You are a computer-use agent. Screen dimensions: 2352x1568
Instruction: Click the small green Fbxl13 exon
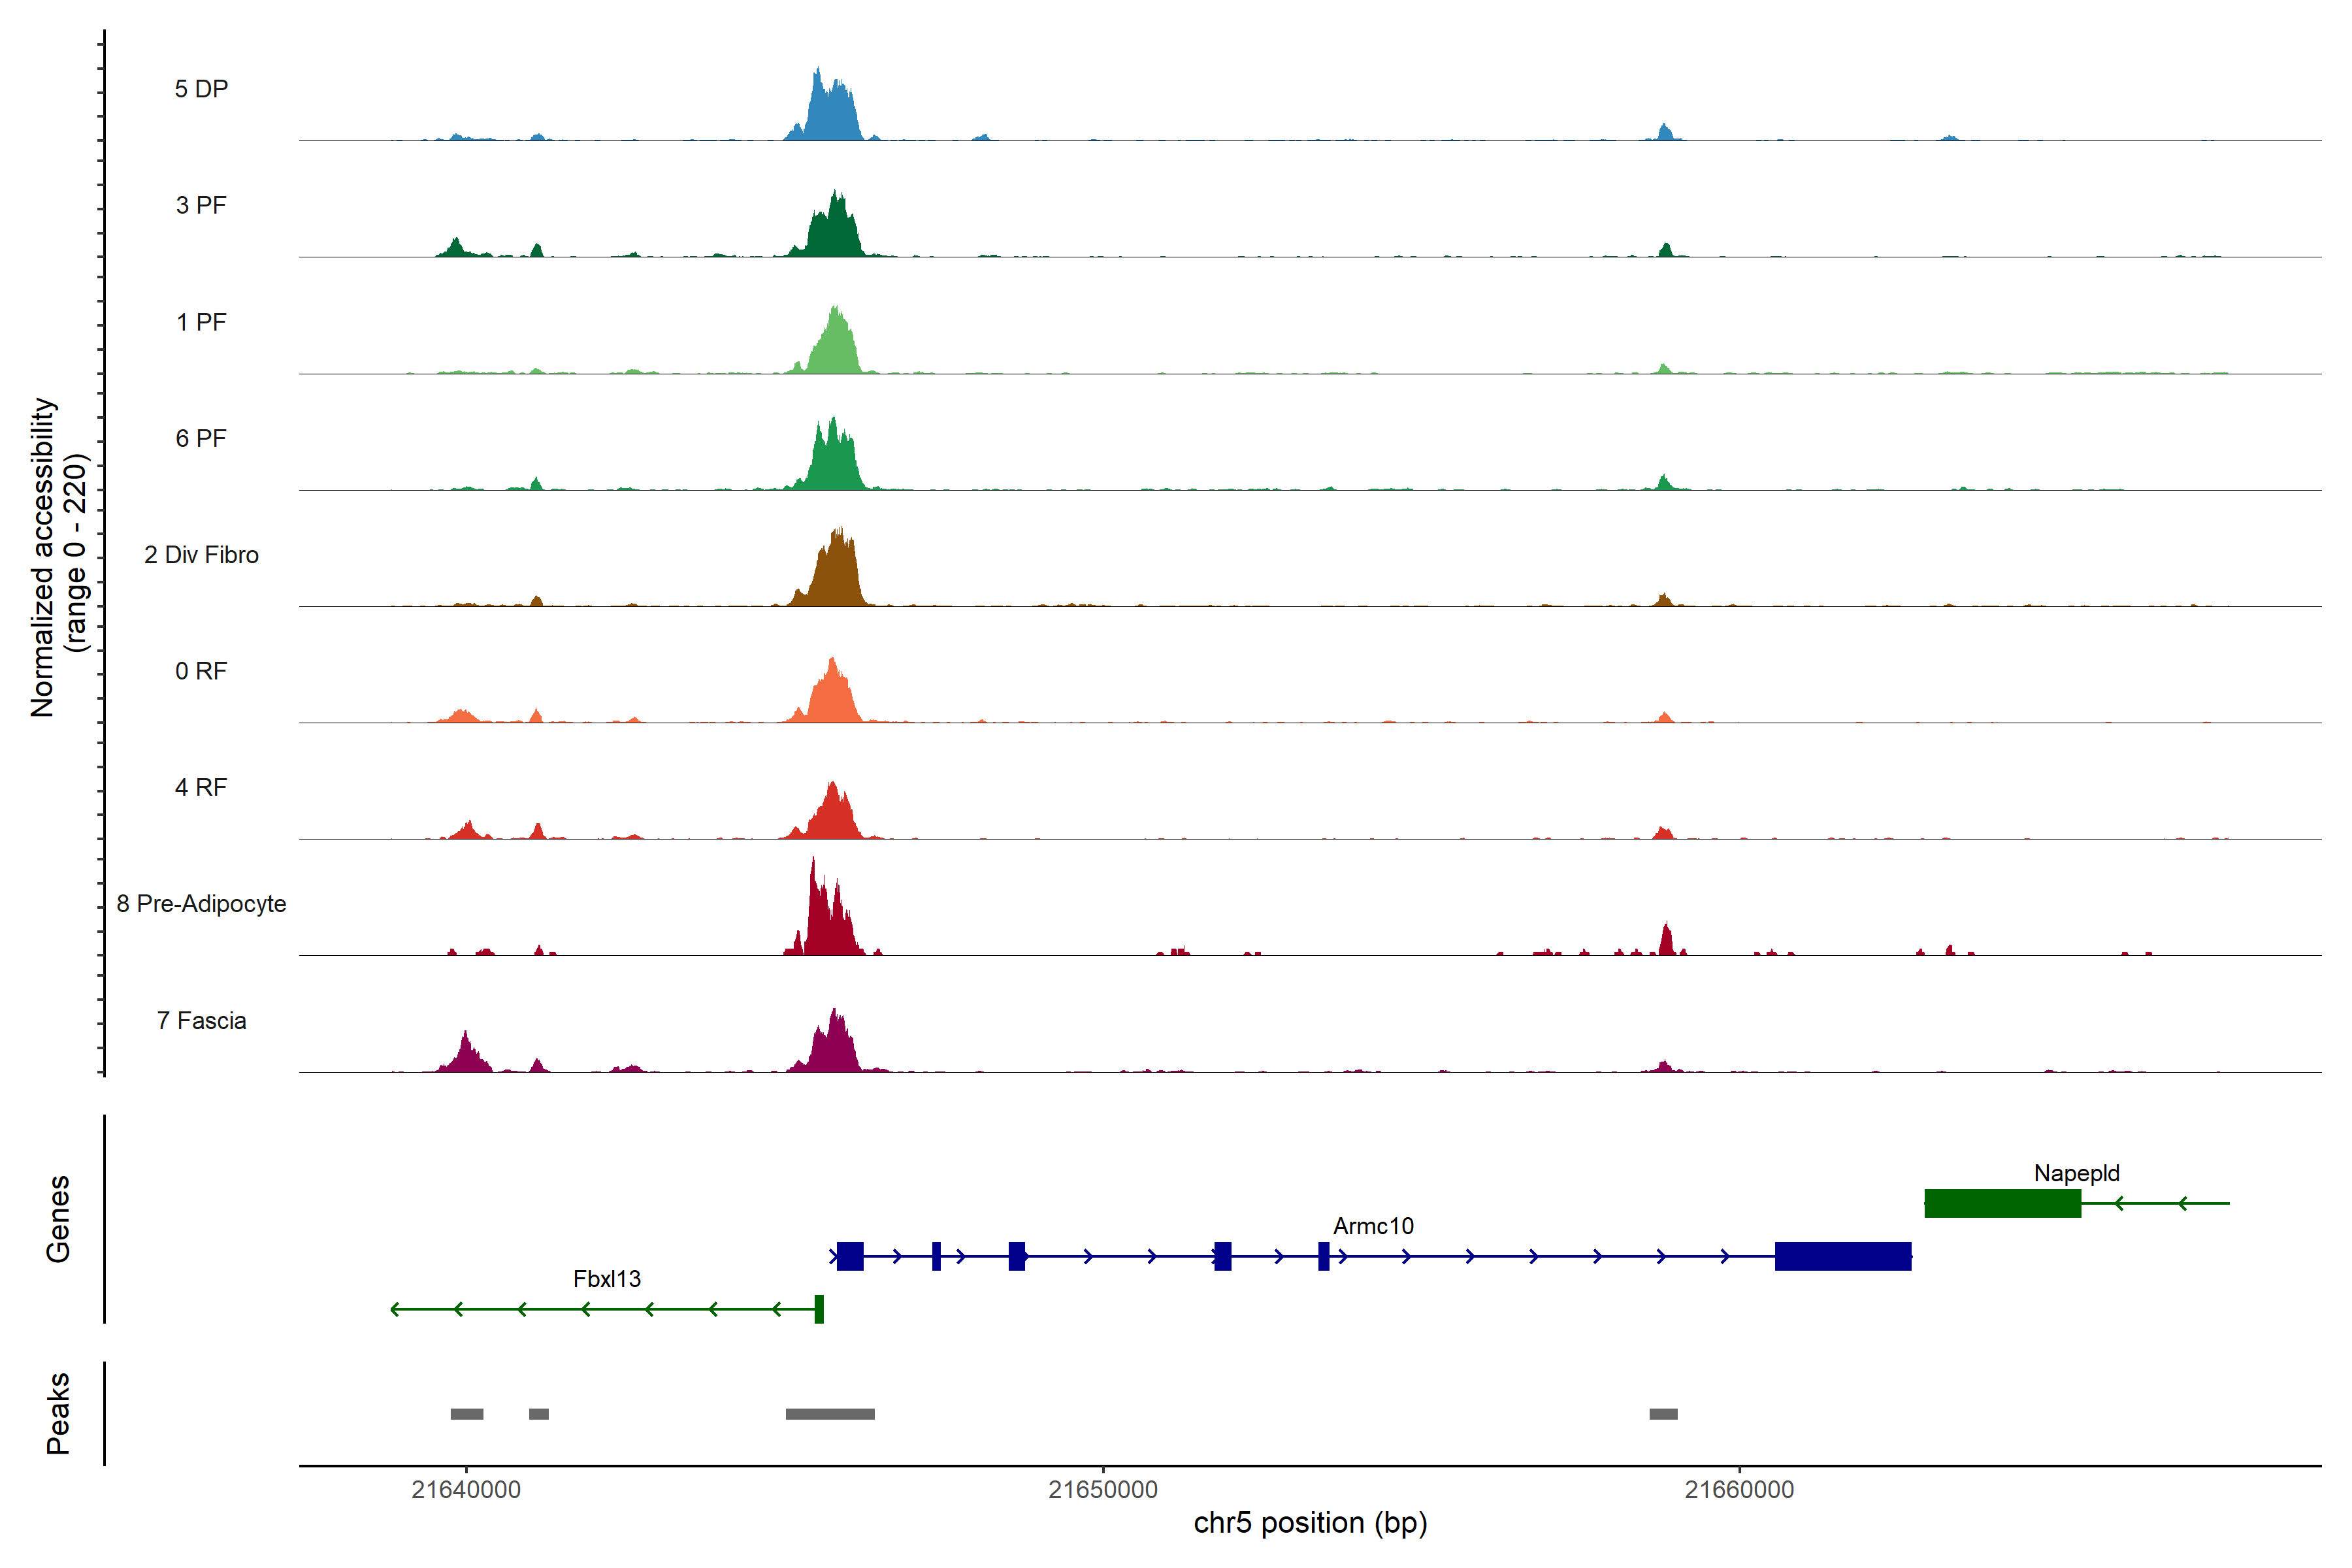click(819, 1309)
